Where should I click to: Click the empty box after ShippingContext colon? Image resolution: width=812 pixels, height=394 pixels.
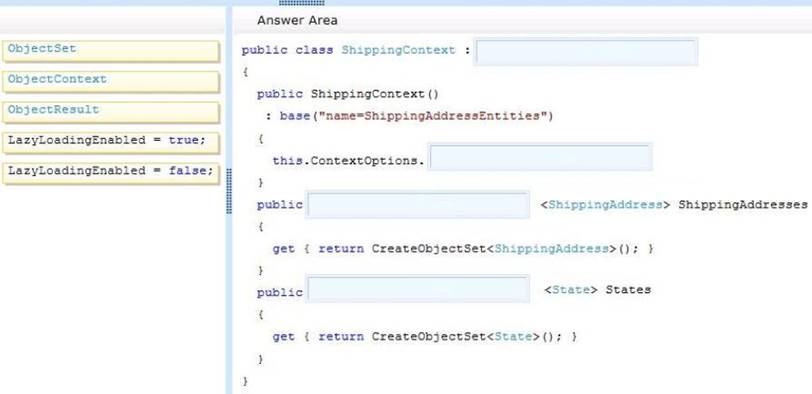(586, 51)
